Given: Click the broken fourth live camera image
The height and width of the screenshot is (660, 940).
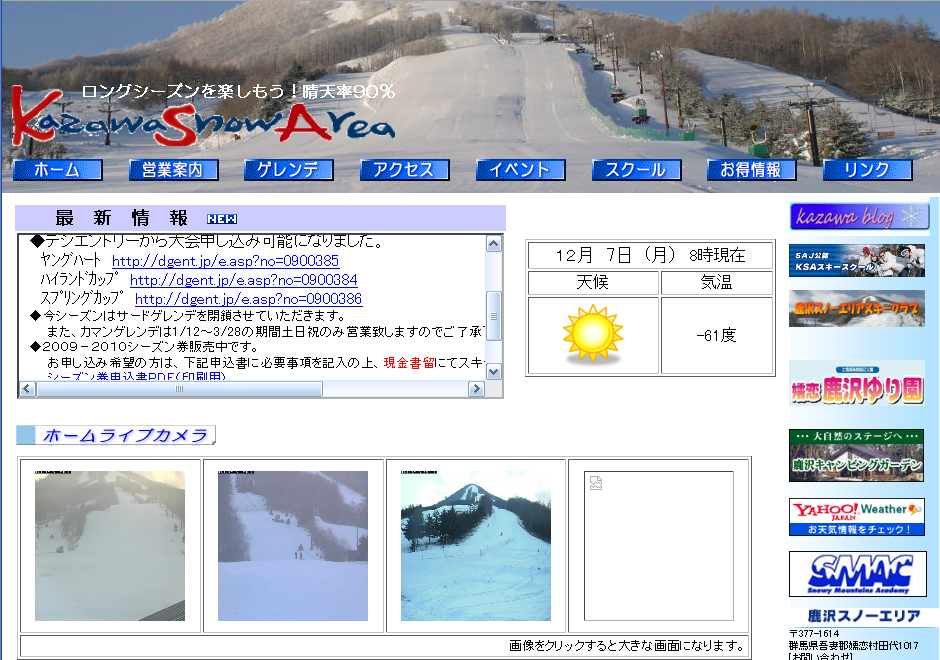Looking at the screenshot, I should pyautogui.click(x=659, y=546).
